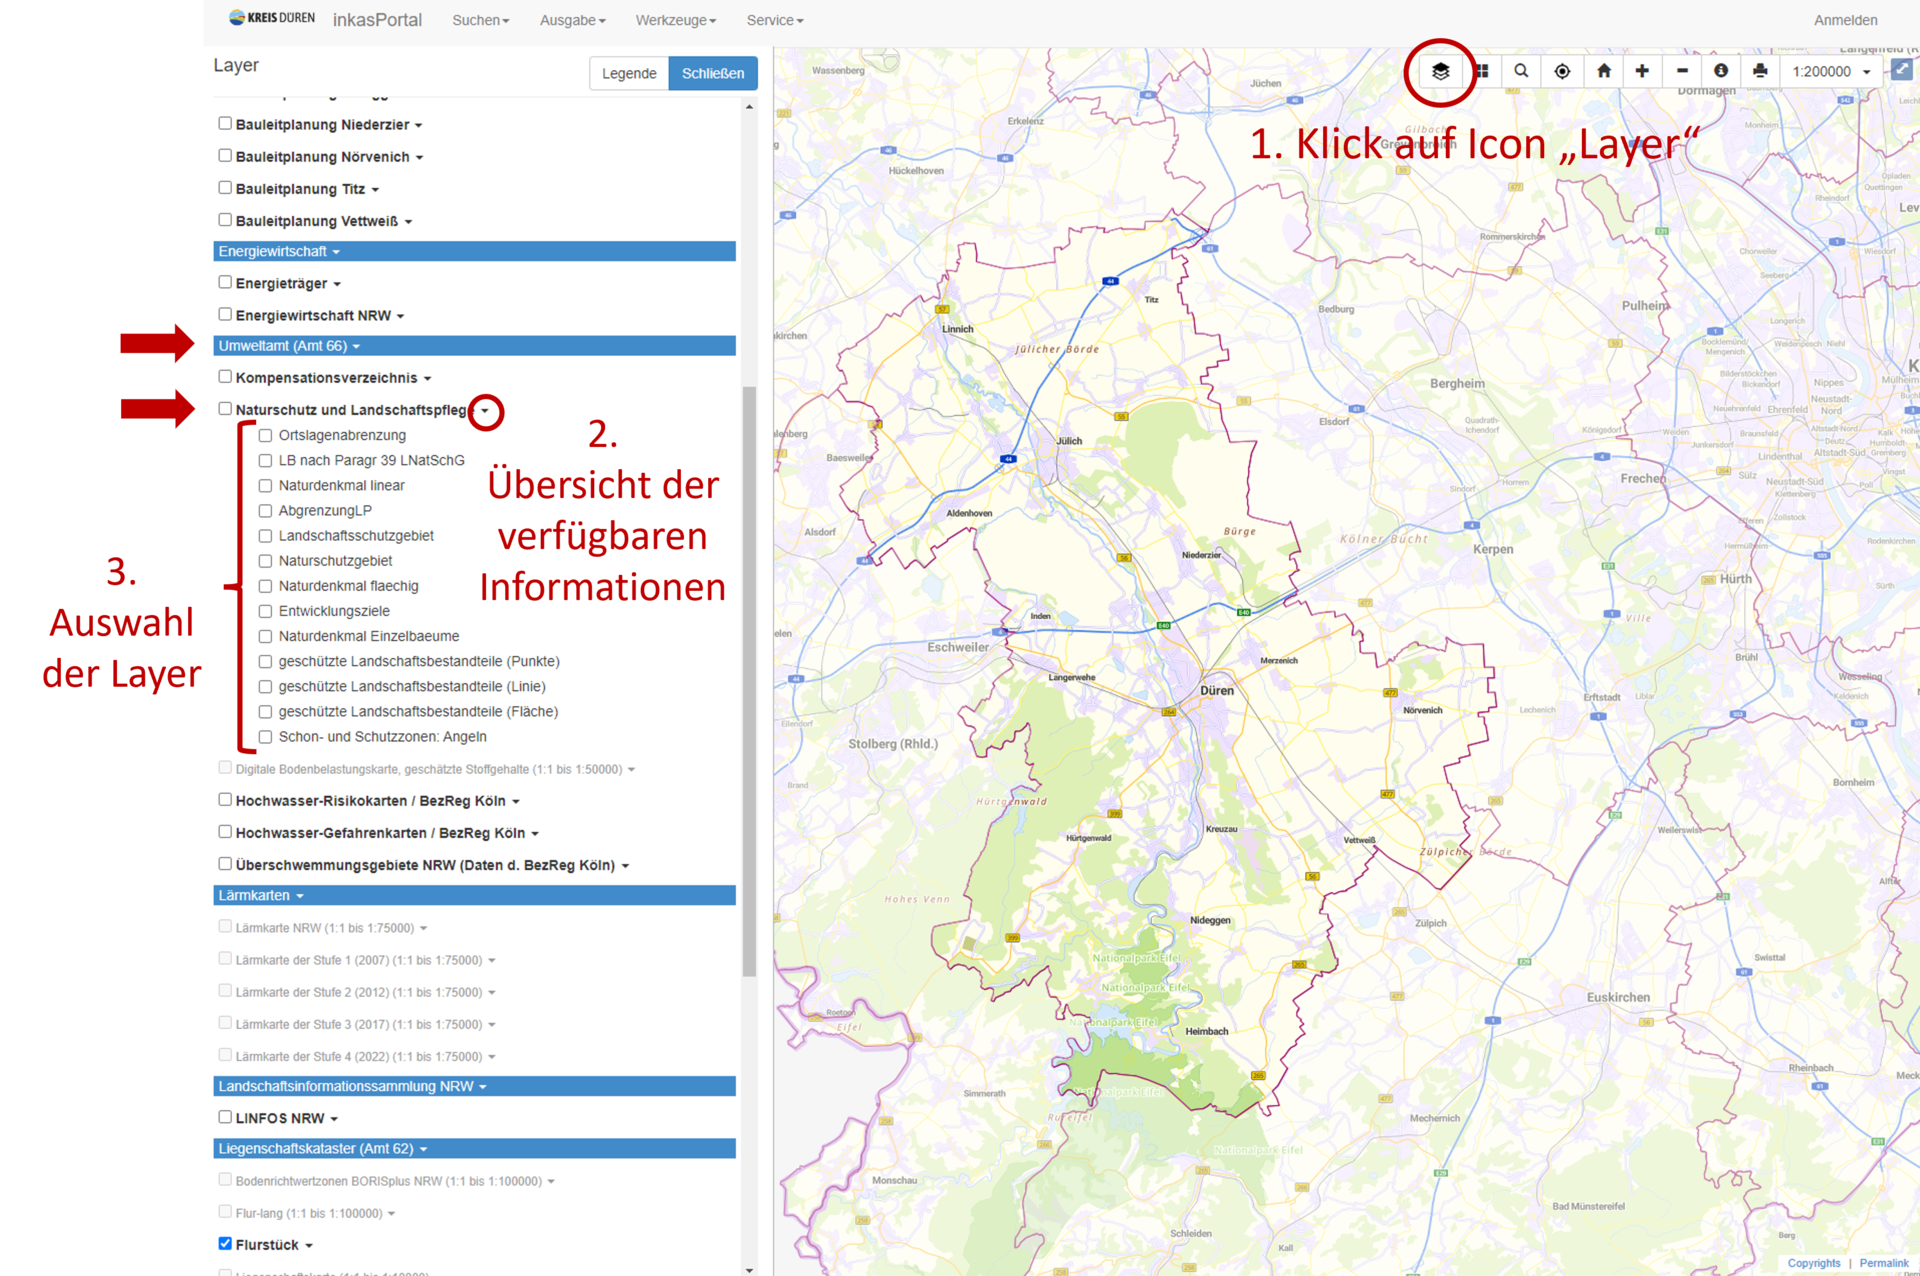This screenshot has width=1920, height=1276.
Task: Check the Landschaftsschutzgebiet checkbox
Action: pos(266,536)
